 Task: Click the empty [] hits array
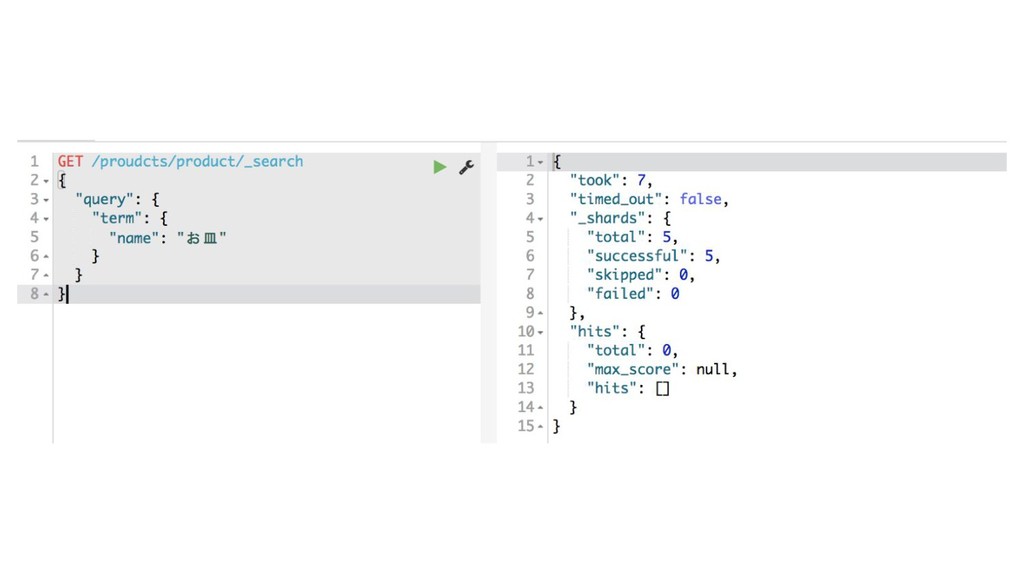coord(663,389)
